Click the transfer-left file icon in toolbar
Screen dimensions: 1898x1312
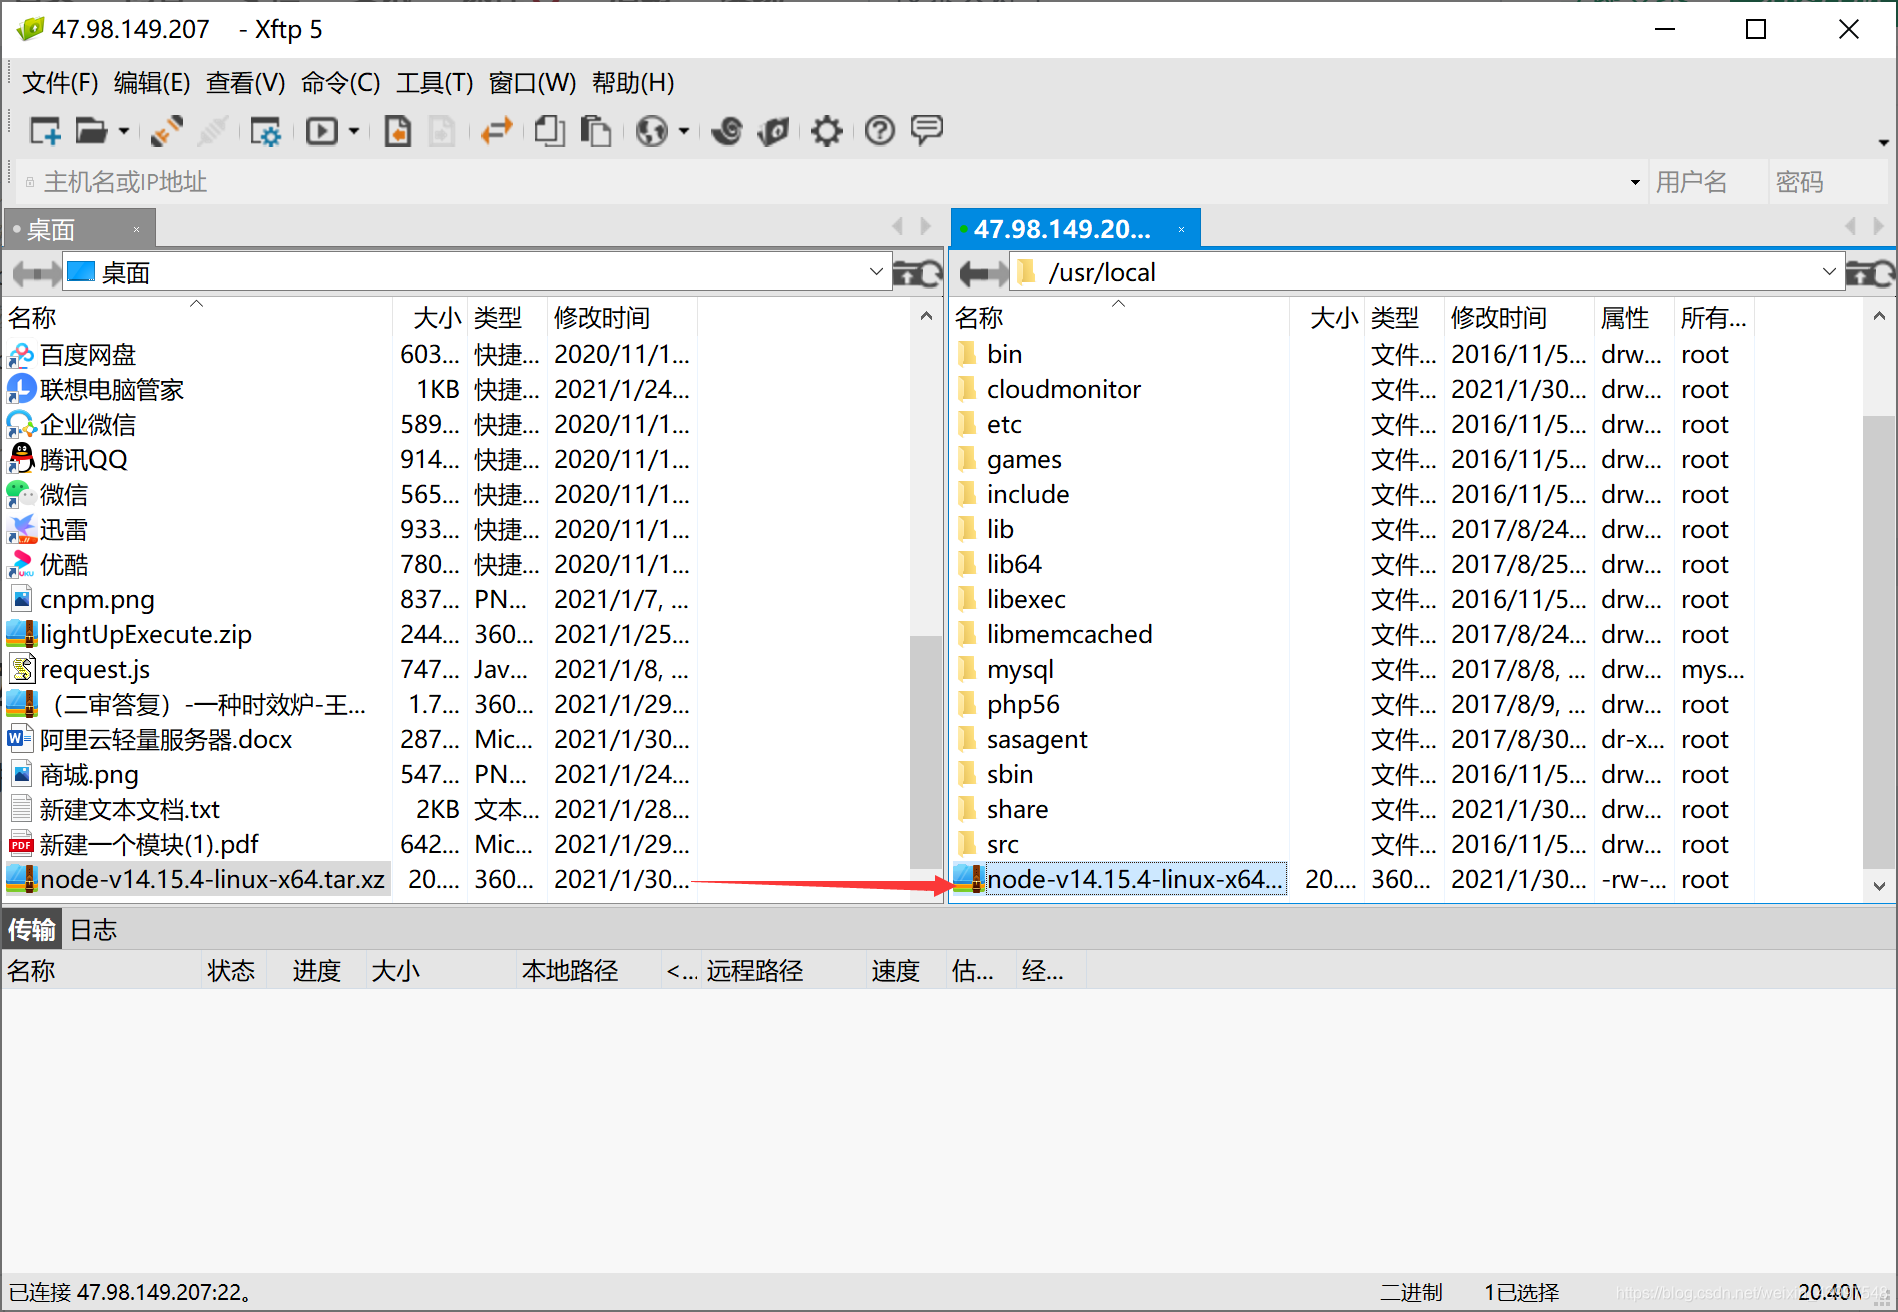398,131
